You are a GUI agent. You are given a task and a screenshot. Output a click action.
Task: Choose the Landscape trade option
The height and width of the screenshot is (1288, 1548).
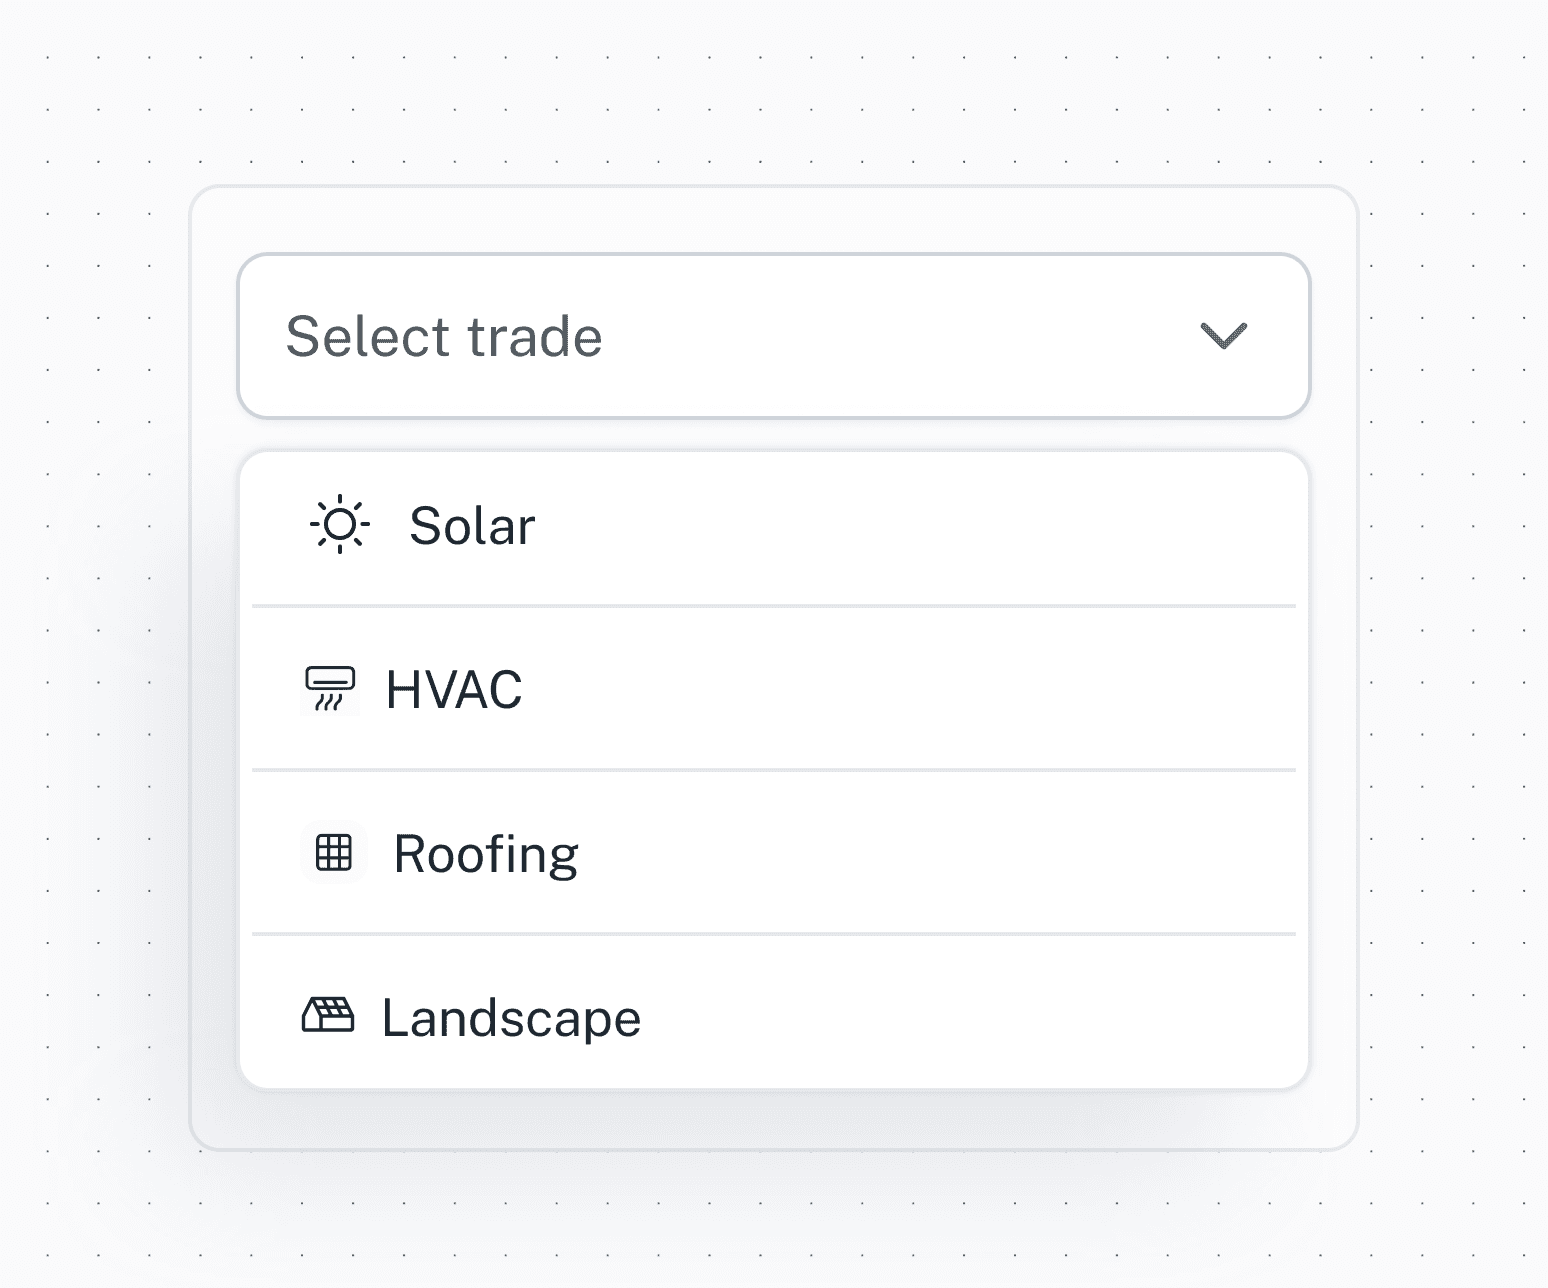tap(773, 1016)
